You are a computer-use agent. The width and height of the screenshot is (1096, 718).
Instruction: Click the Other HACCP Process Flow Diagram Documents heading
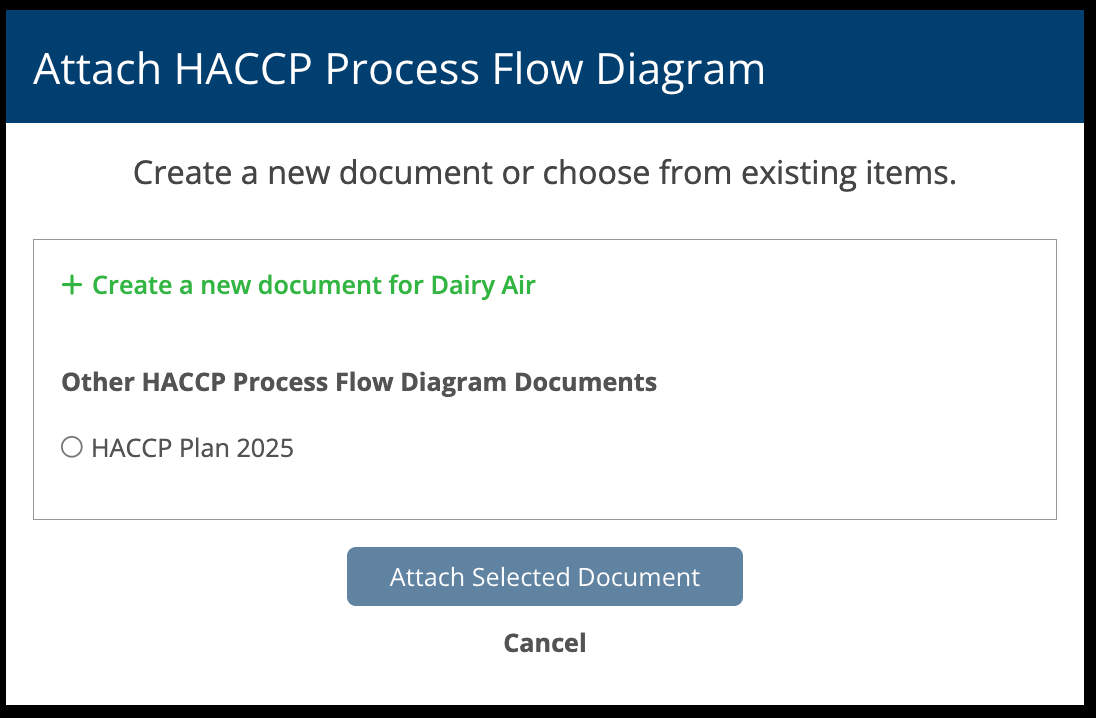[359, 382]
